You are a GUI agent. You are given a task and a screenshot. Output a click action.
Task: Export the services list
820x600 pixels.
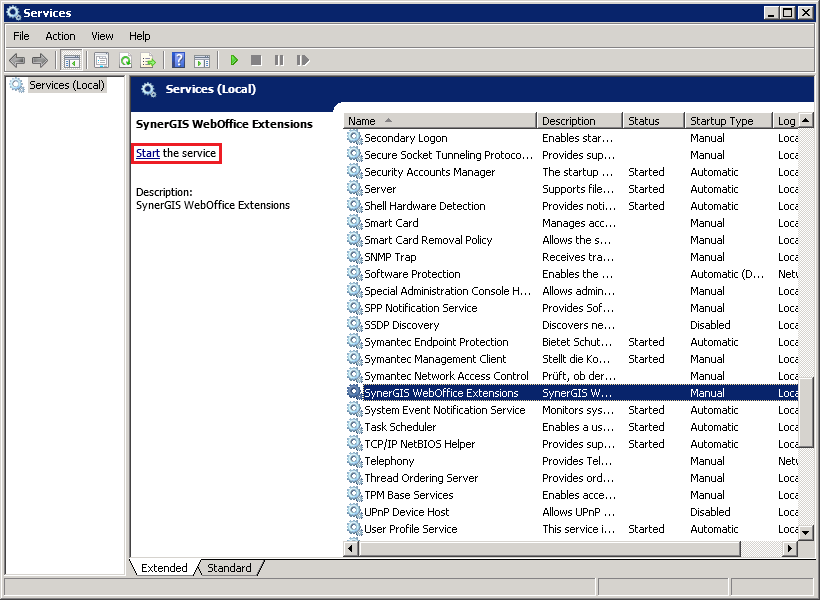[x=150, y=60]
